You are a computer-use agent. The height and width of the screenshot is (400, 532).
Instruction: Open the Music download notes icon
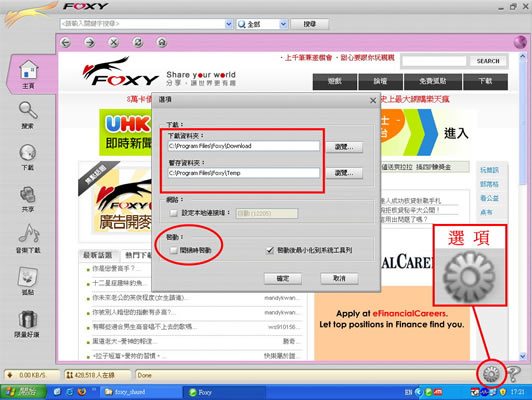[28, 239]
